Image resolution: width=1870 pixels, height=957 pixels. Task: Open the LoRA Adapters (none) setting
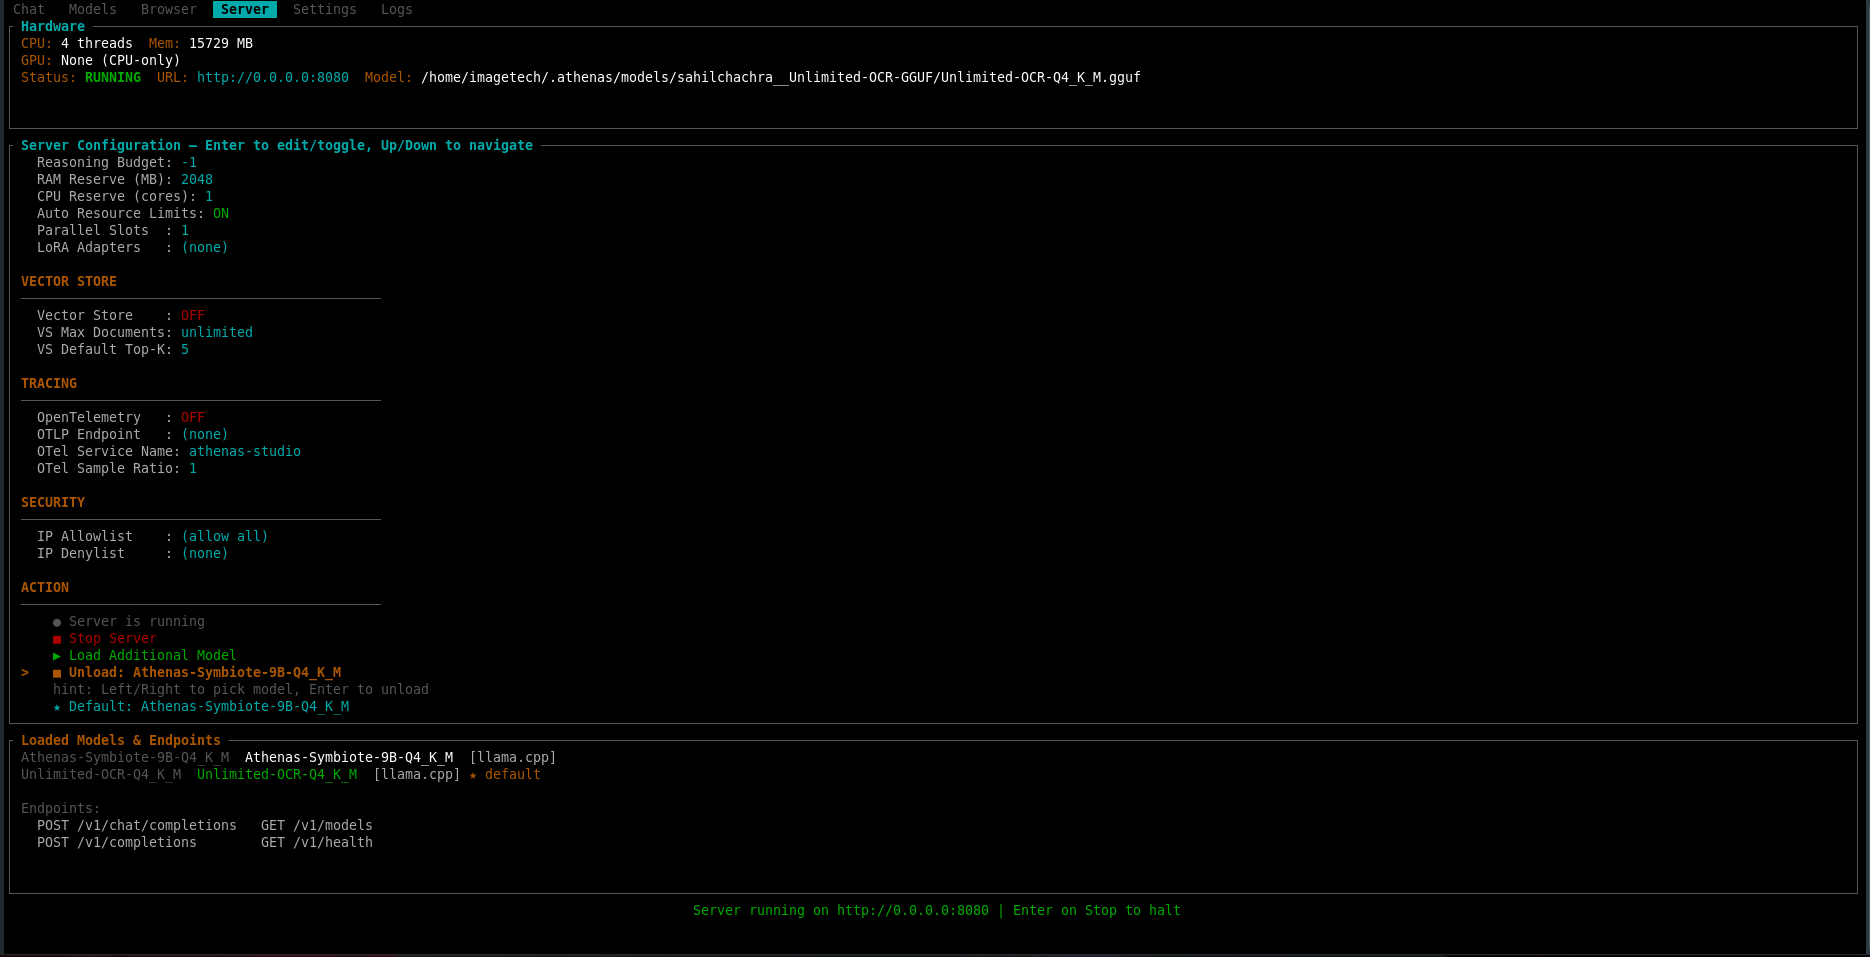tap(133, 248)
